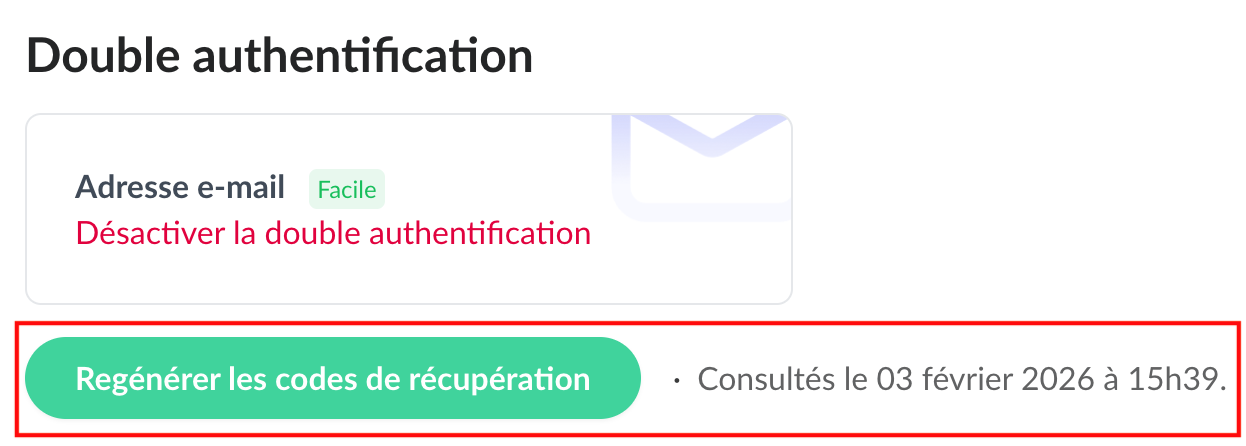Click the green "Facile" badge
The height and width of the screenshot is (446, 1246).
(x=347, y=189)
